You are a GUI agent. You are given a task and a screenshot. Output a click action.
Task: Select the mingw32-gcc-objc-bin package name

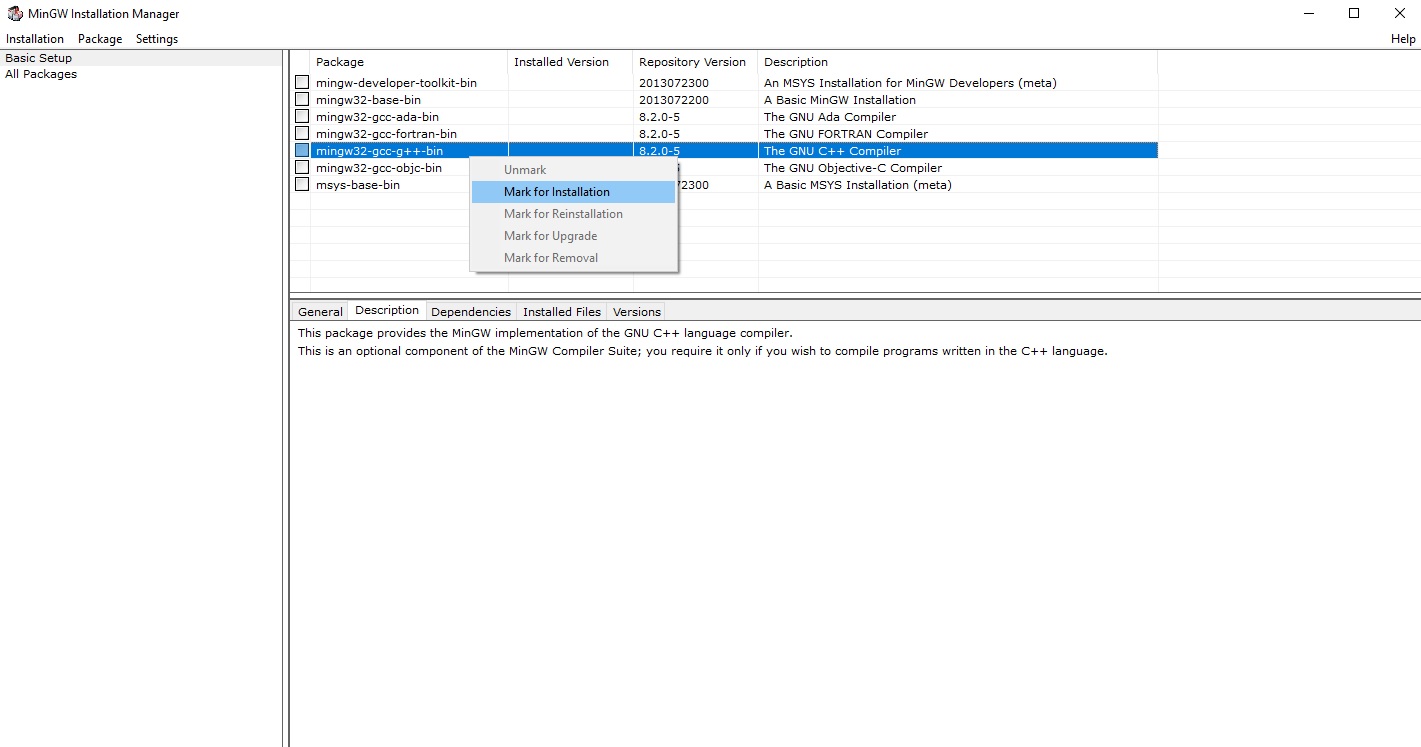click(x=378, y=168)
